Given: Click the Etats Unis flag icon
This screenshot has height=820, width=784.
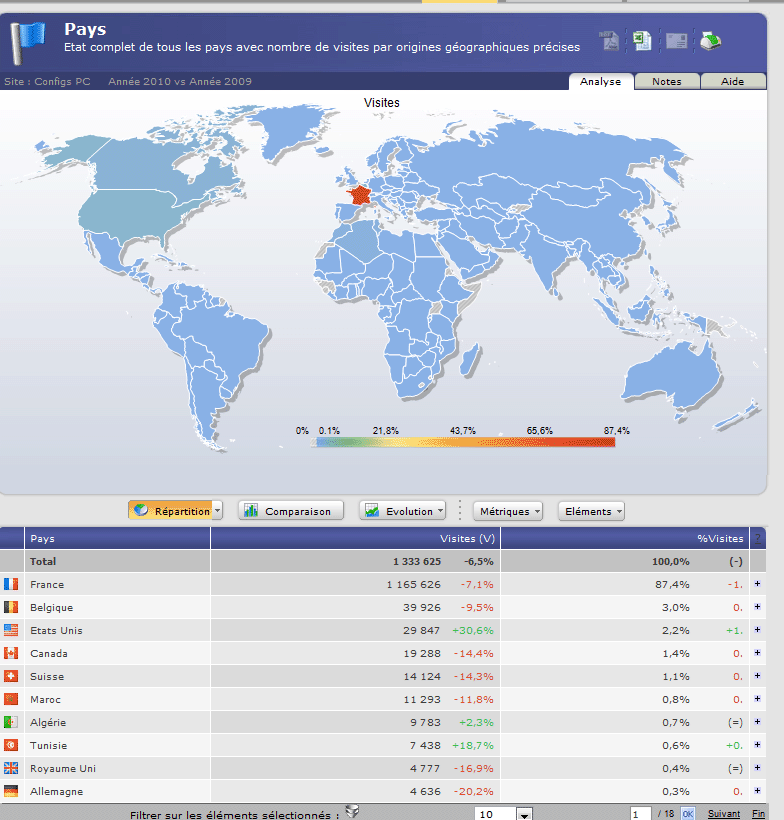Looking at the screenshot, I should [x=11, y=630].
